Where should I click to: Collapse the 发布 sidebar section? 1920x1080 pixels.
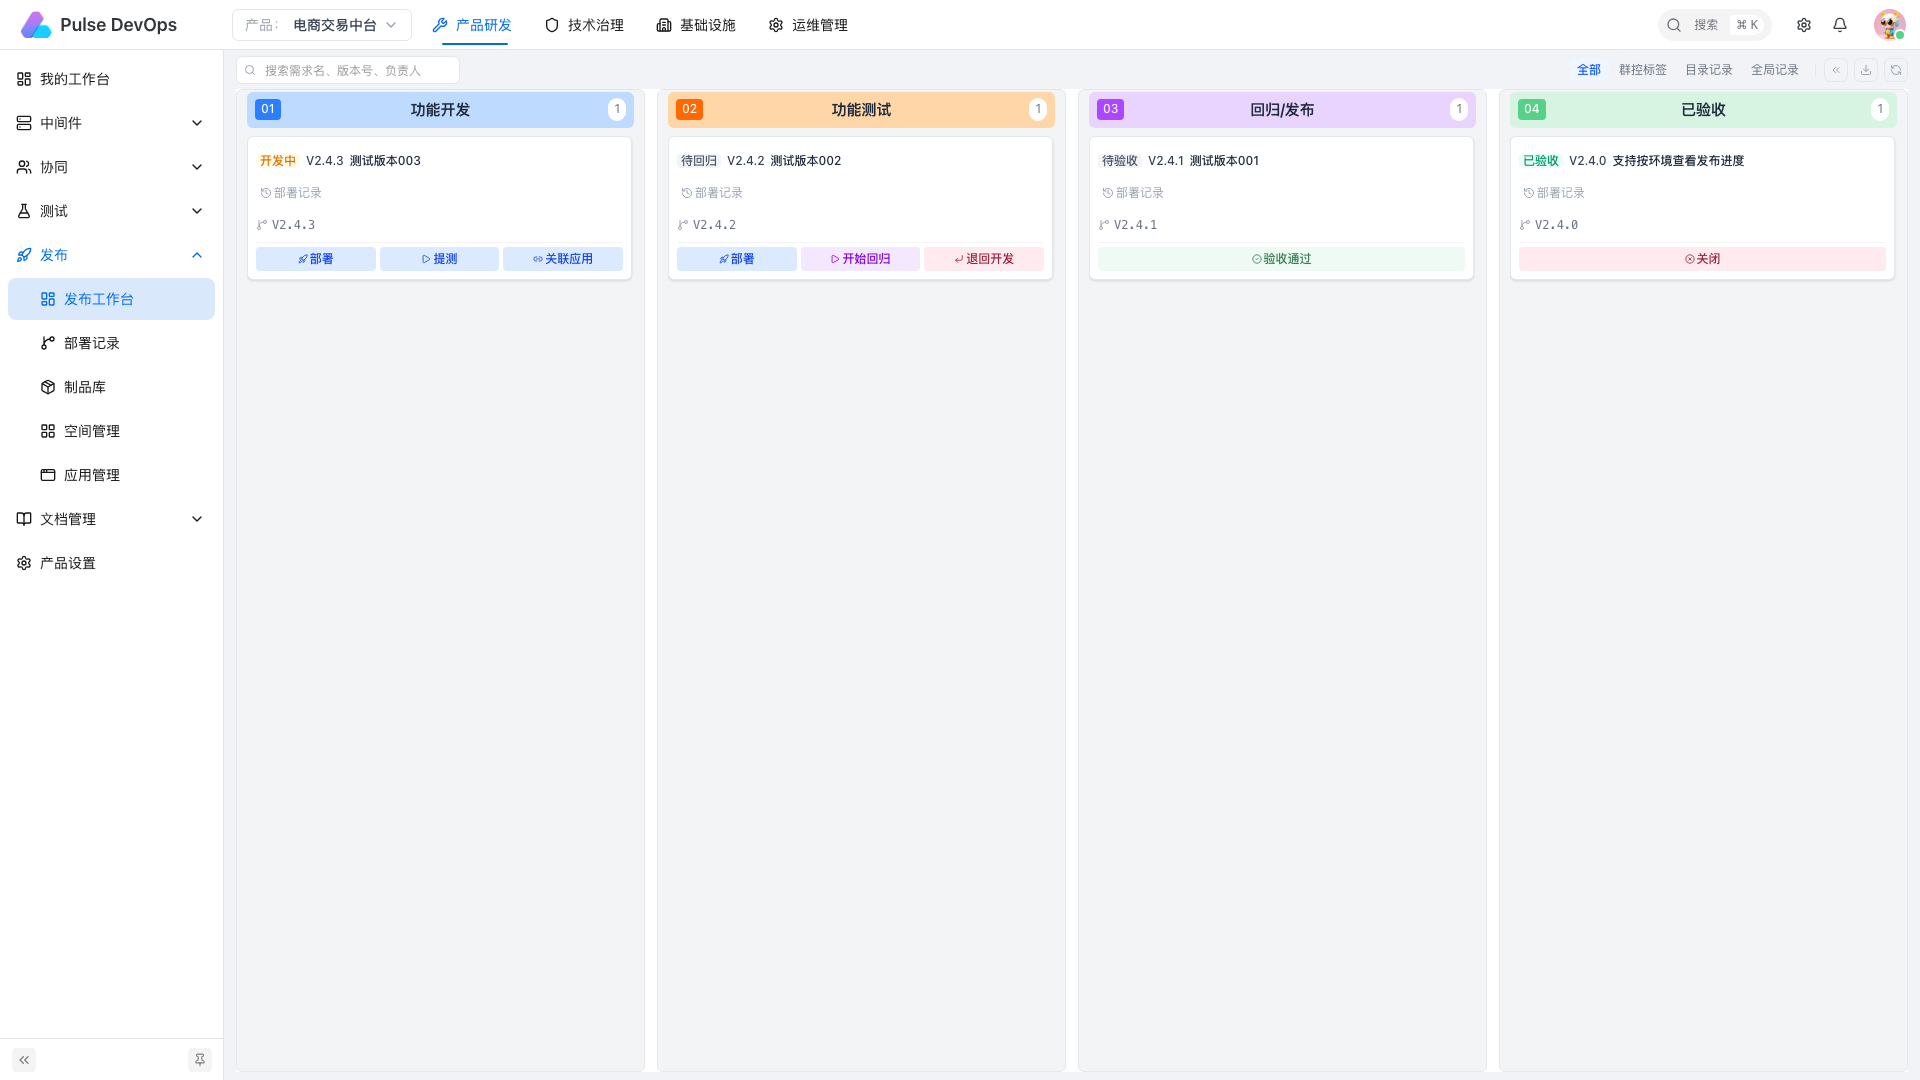[111, 255]
